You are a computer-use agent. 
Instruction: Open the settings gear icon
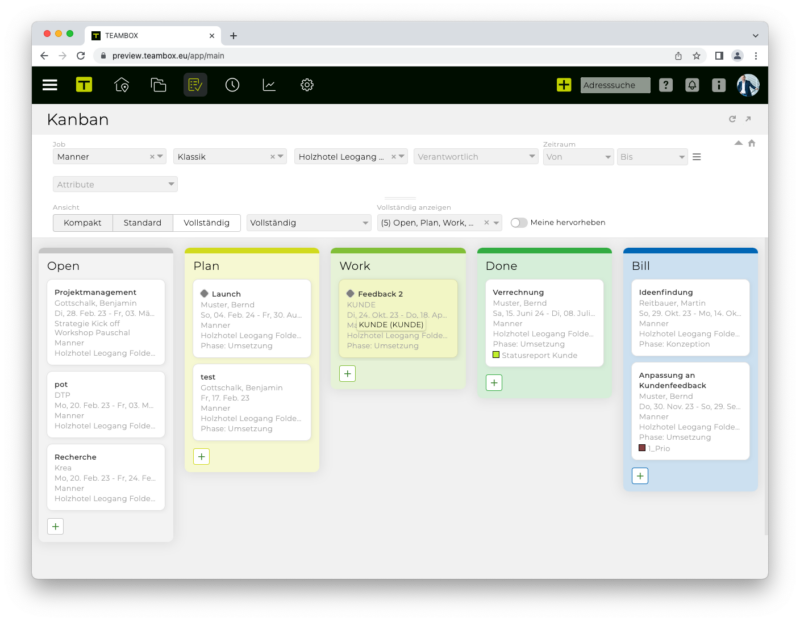307,85
